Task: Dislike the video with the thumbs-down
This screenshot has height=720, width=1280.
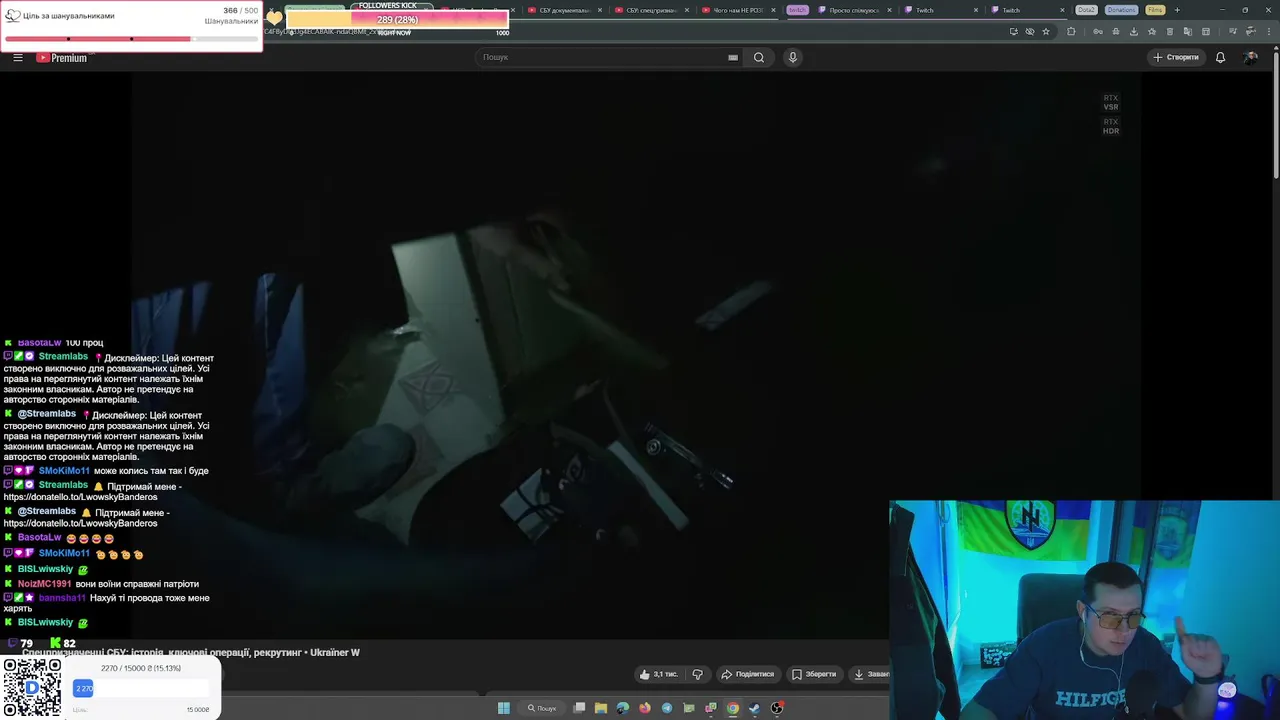Action: (x=698, y=674)
